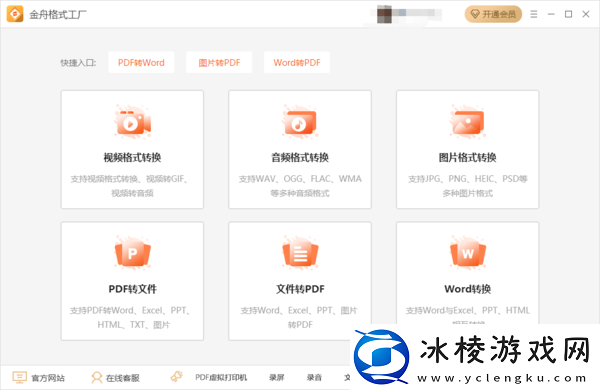Open Word转换 card title
This screenshot has width=600, height=390.
pos(468,289)
